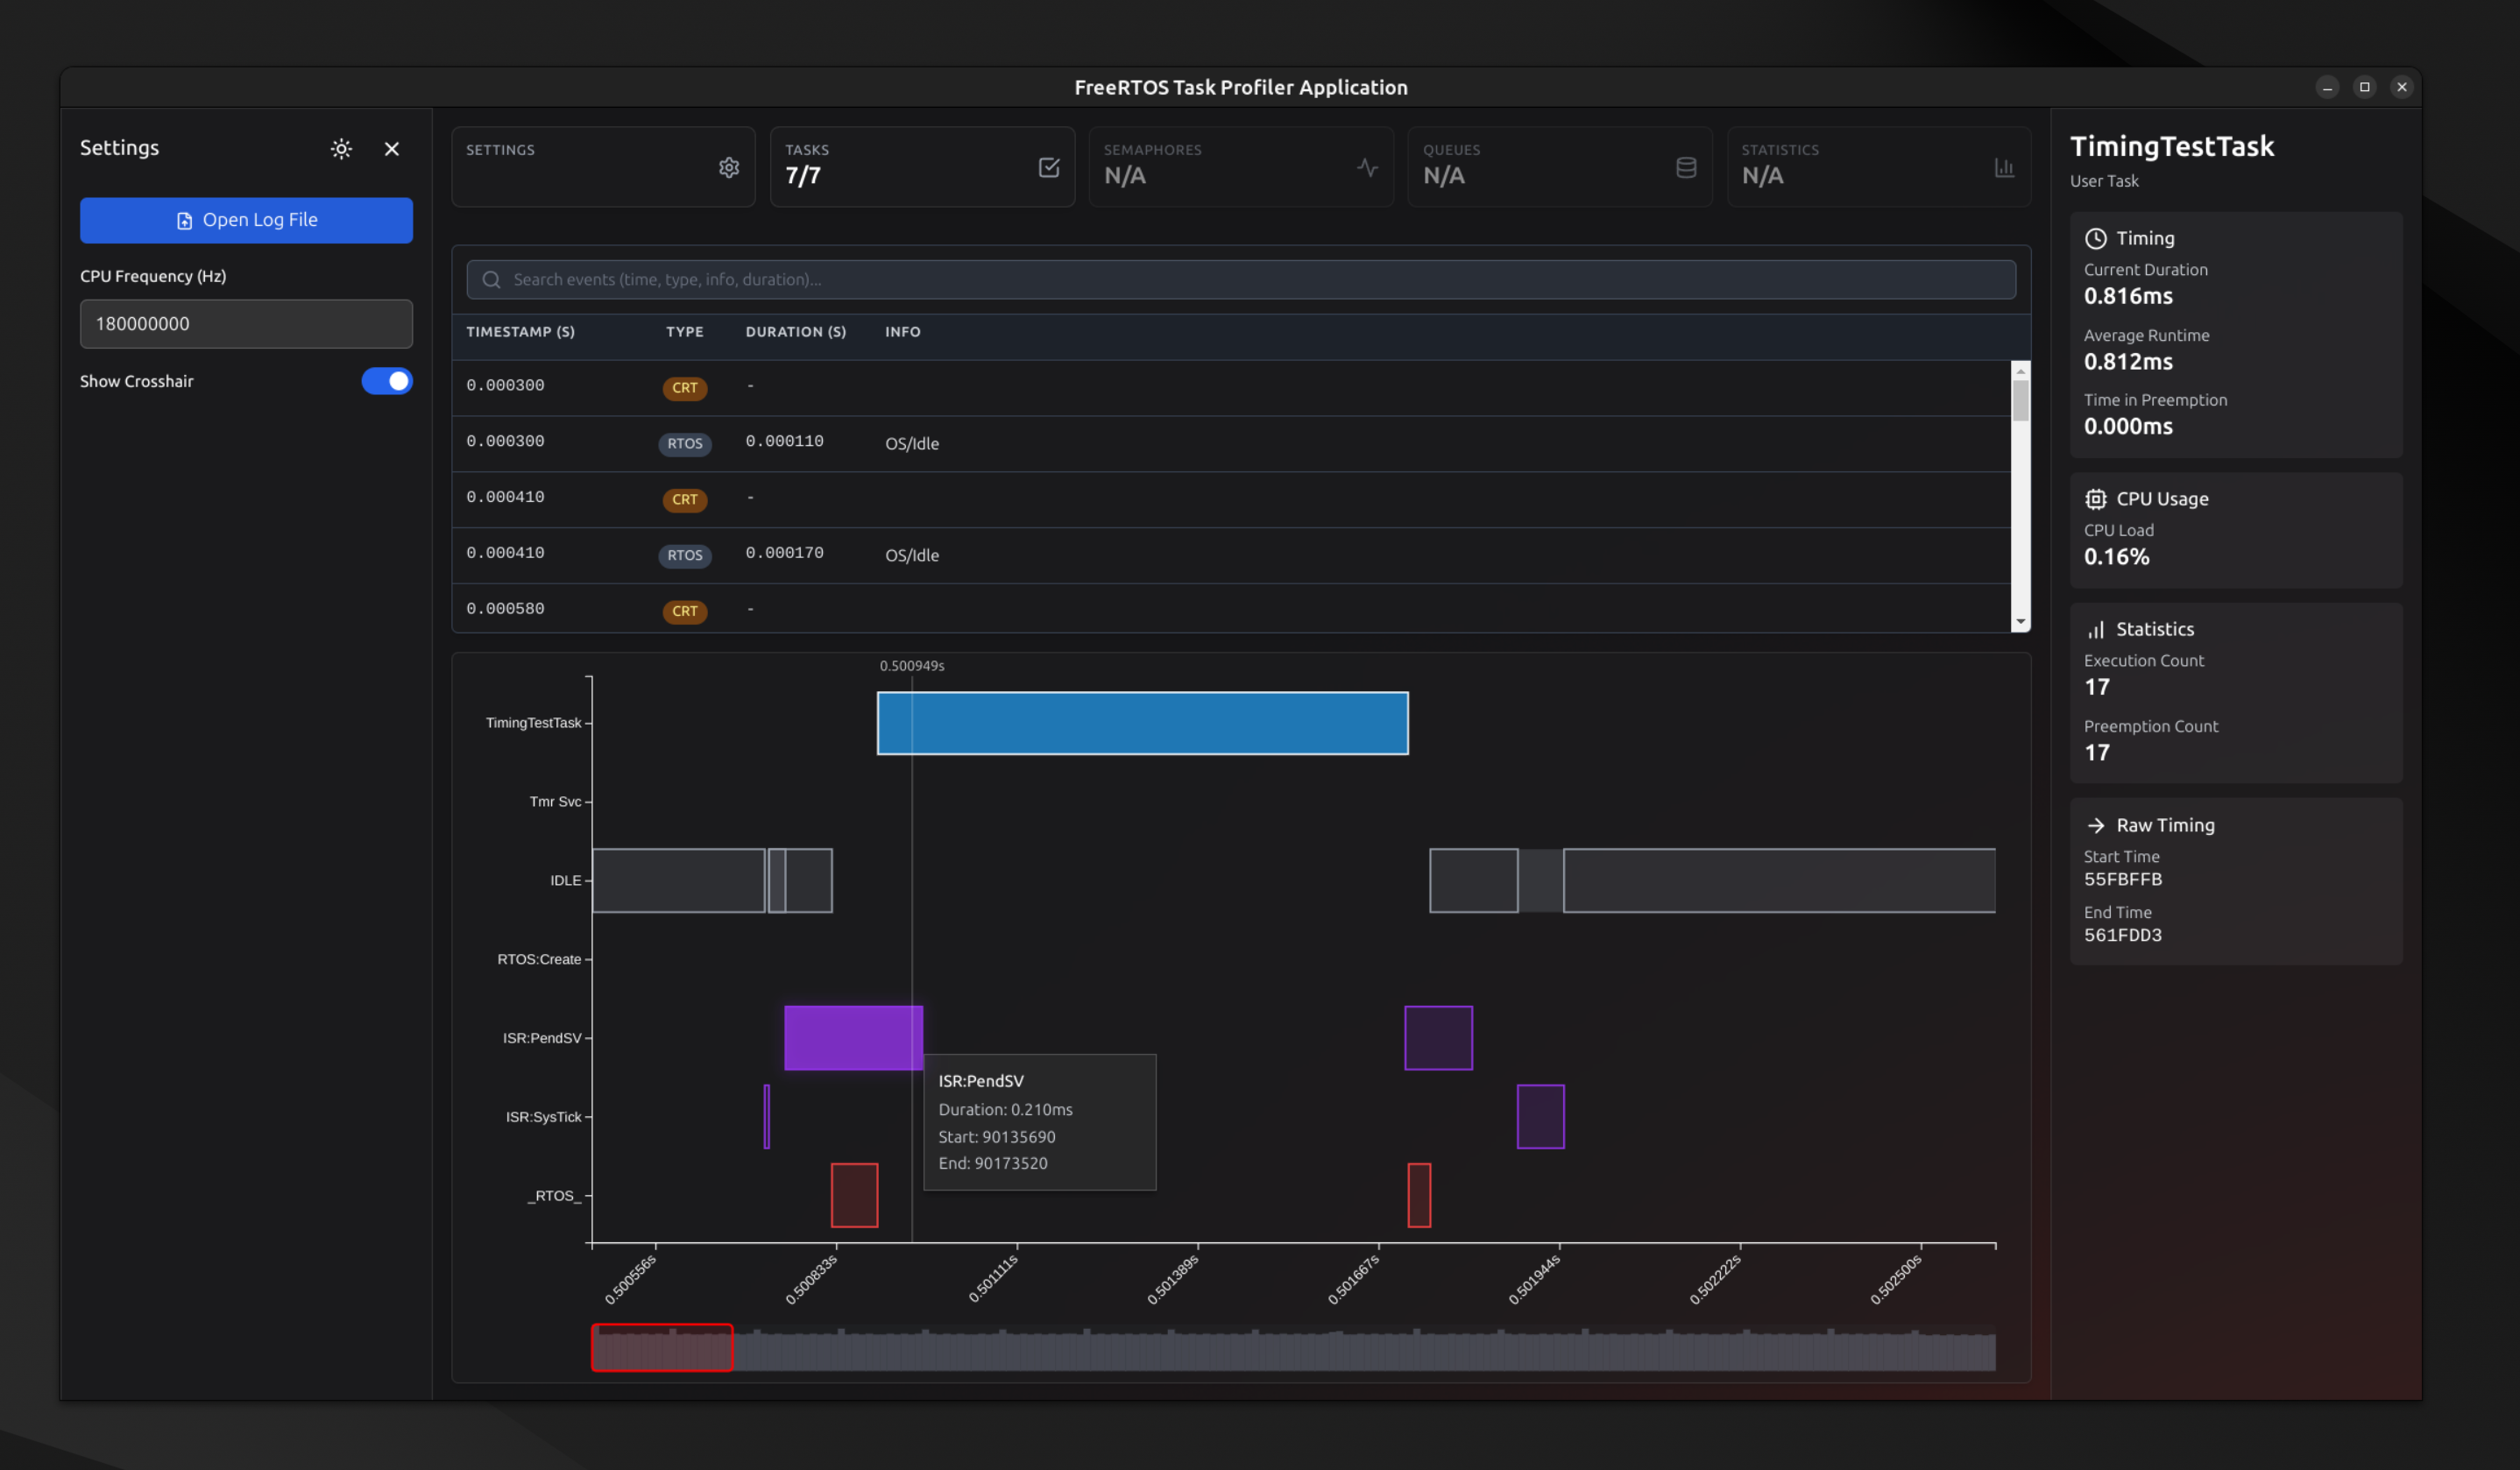2520x1470 pixels.
Task: Click CRT badge at timestamp 0.000410
Action: (685, 500)
